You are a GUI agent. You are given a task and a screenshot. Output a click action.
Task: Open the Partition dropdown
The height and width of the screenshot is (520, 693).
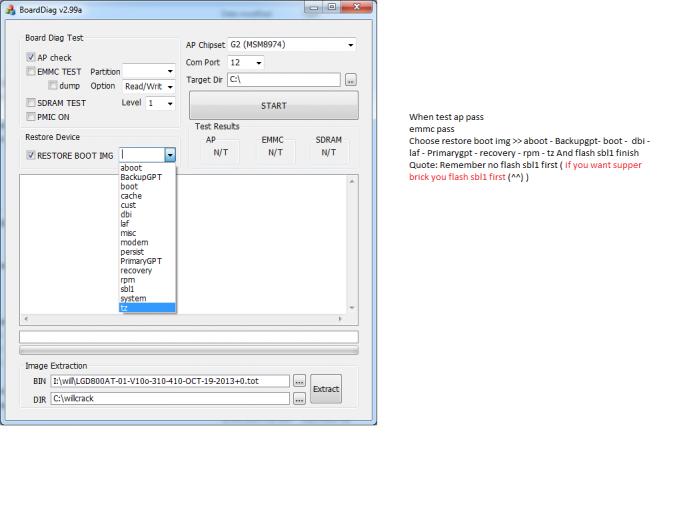pyautogui.click(x=148, y=71)
